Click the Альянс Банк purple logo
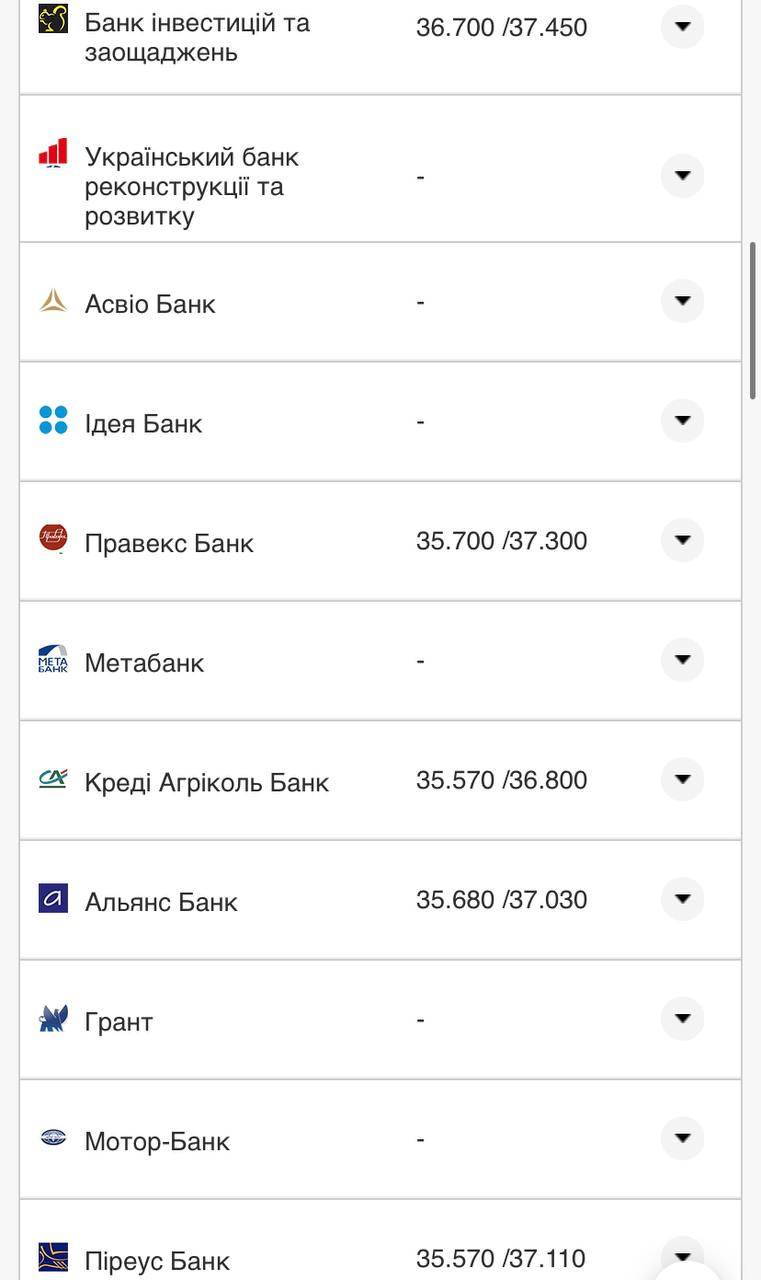 (53, 898)
